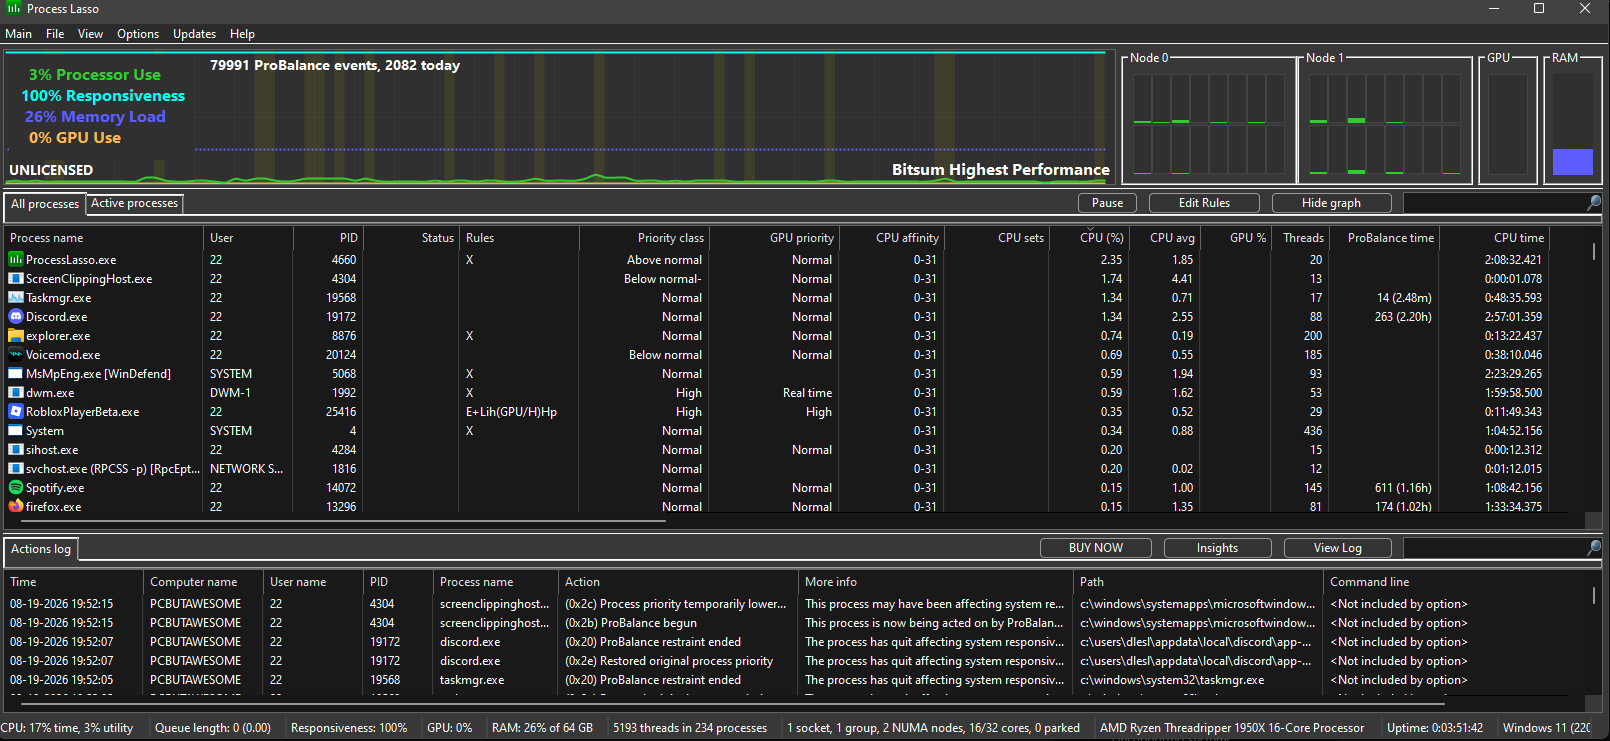1610x741 pixels.
Task: Click the "79991 ProBalance events, 2082 today" text
Action: tap(335, 65)
